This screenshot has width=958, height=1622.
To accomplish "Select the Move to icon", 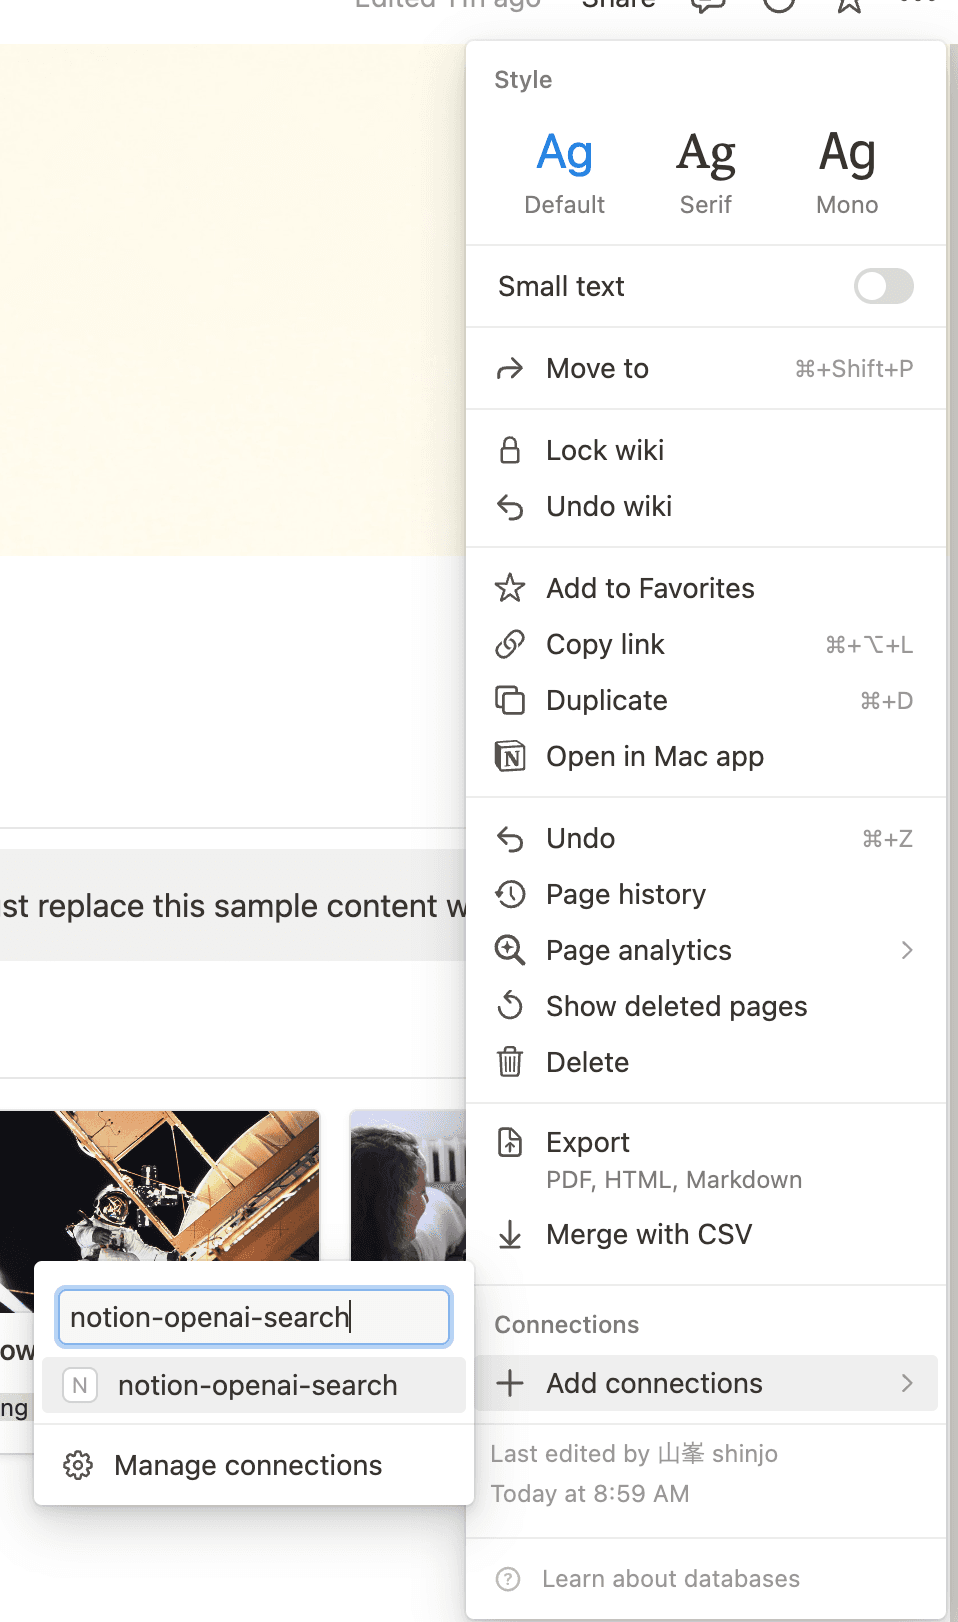I will [510, 368].
